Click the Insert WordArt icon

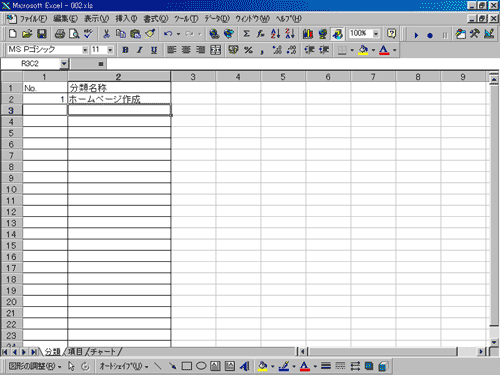coord(244,366)
